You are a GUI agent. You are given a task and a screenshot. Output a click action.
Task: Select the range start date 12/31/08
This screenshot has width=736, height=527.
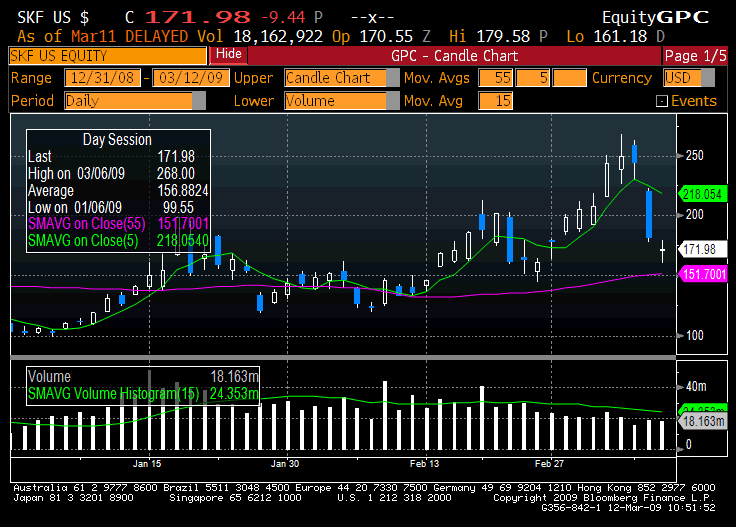point(102,78)
